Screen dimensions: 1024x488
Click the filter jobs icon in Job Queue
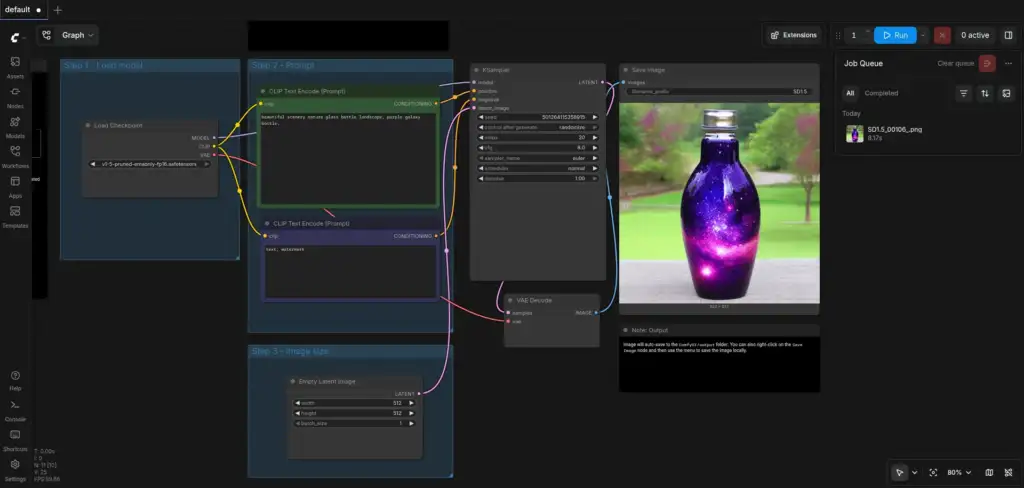(963, 93)
